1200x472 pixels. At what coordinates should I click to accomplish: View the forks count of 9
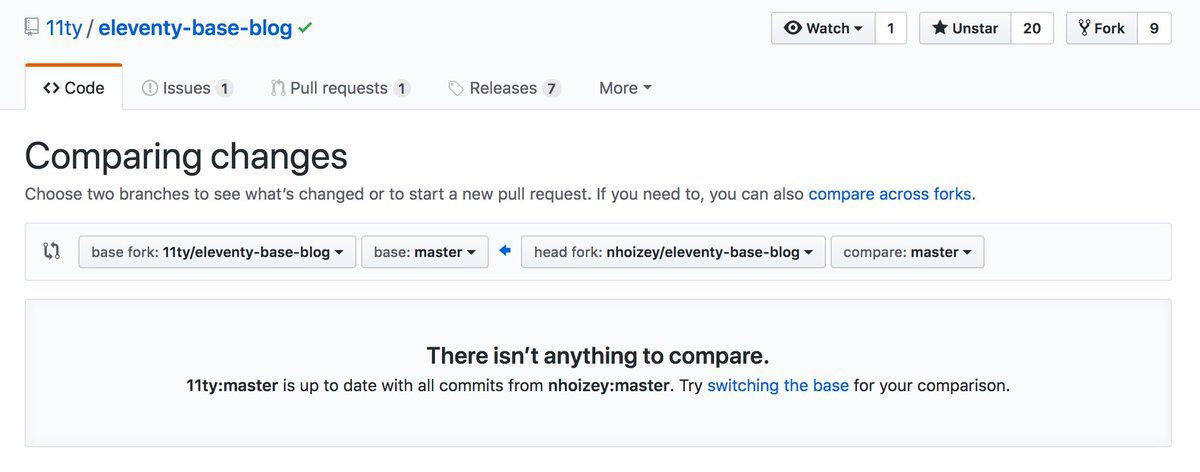pos(1154,28)
